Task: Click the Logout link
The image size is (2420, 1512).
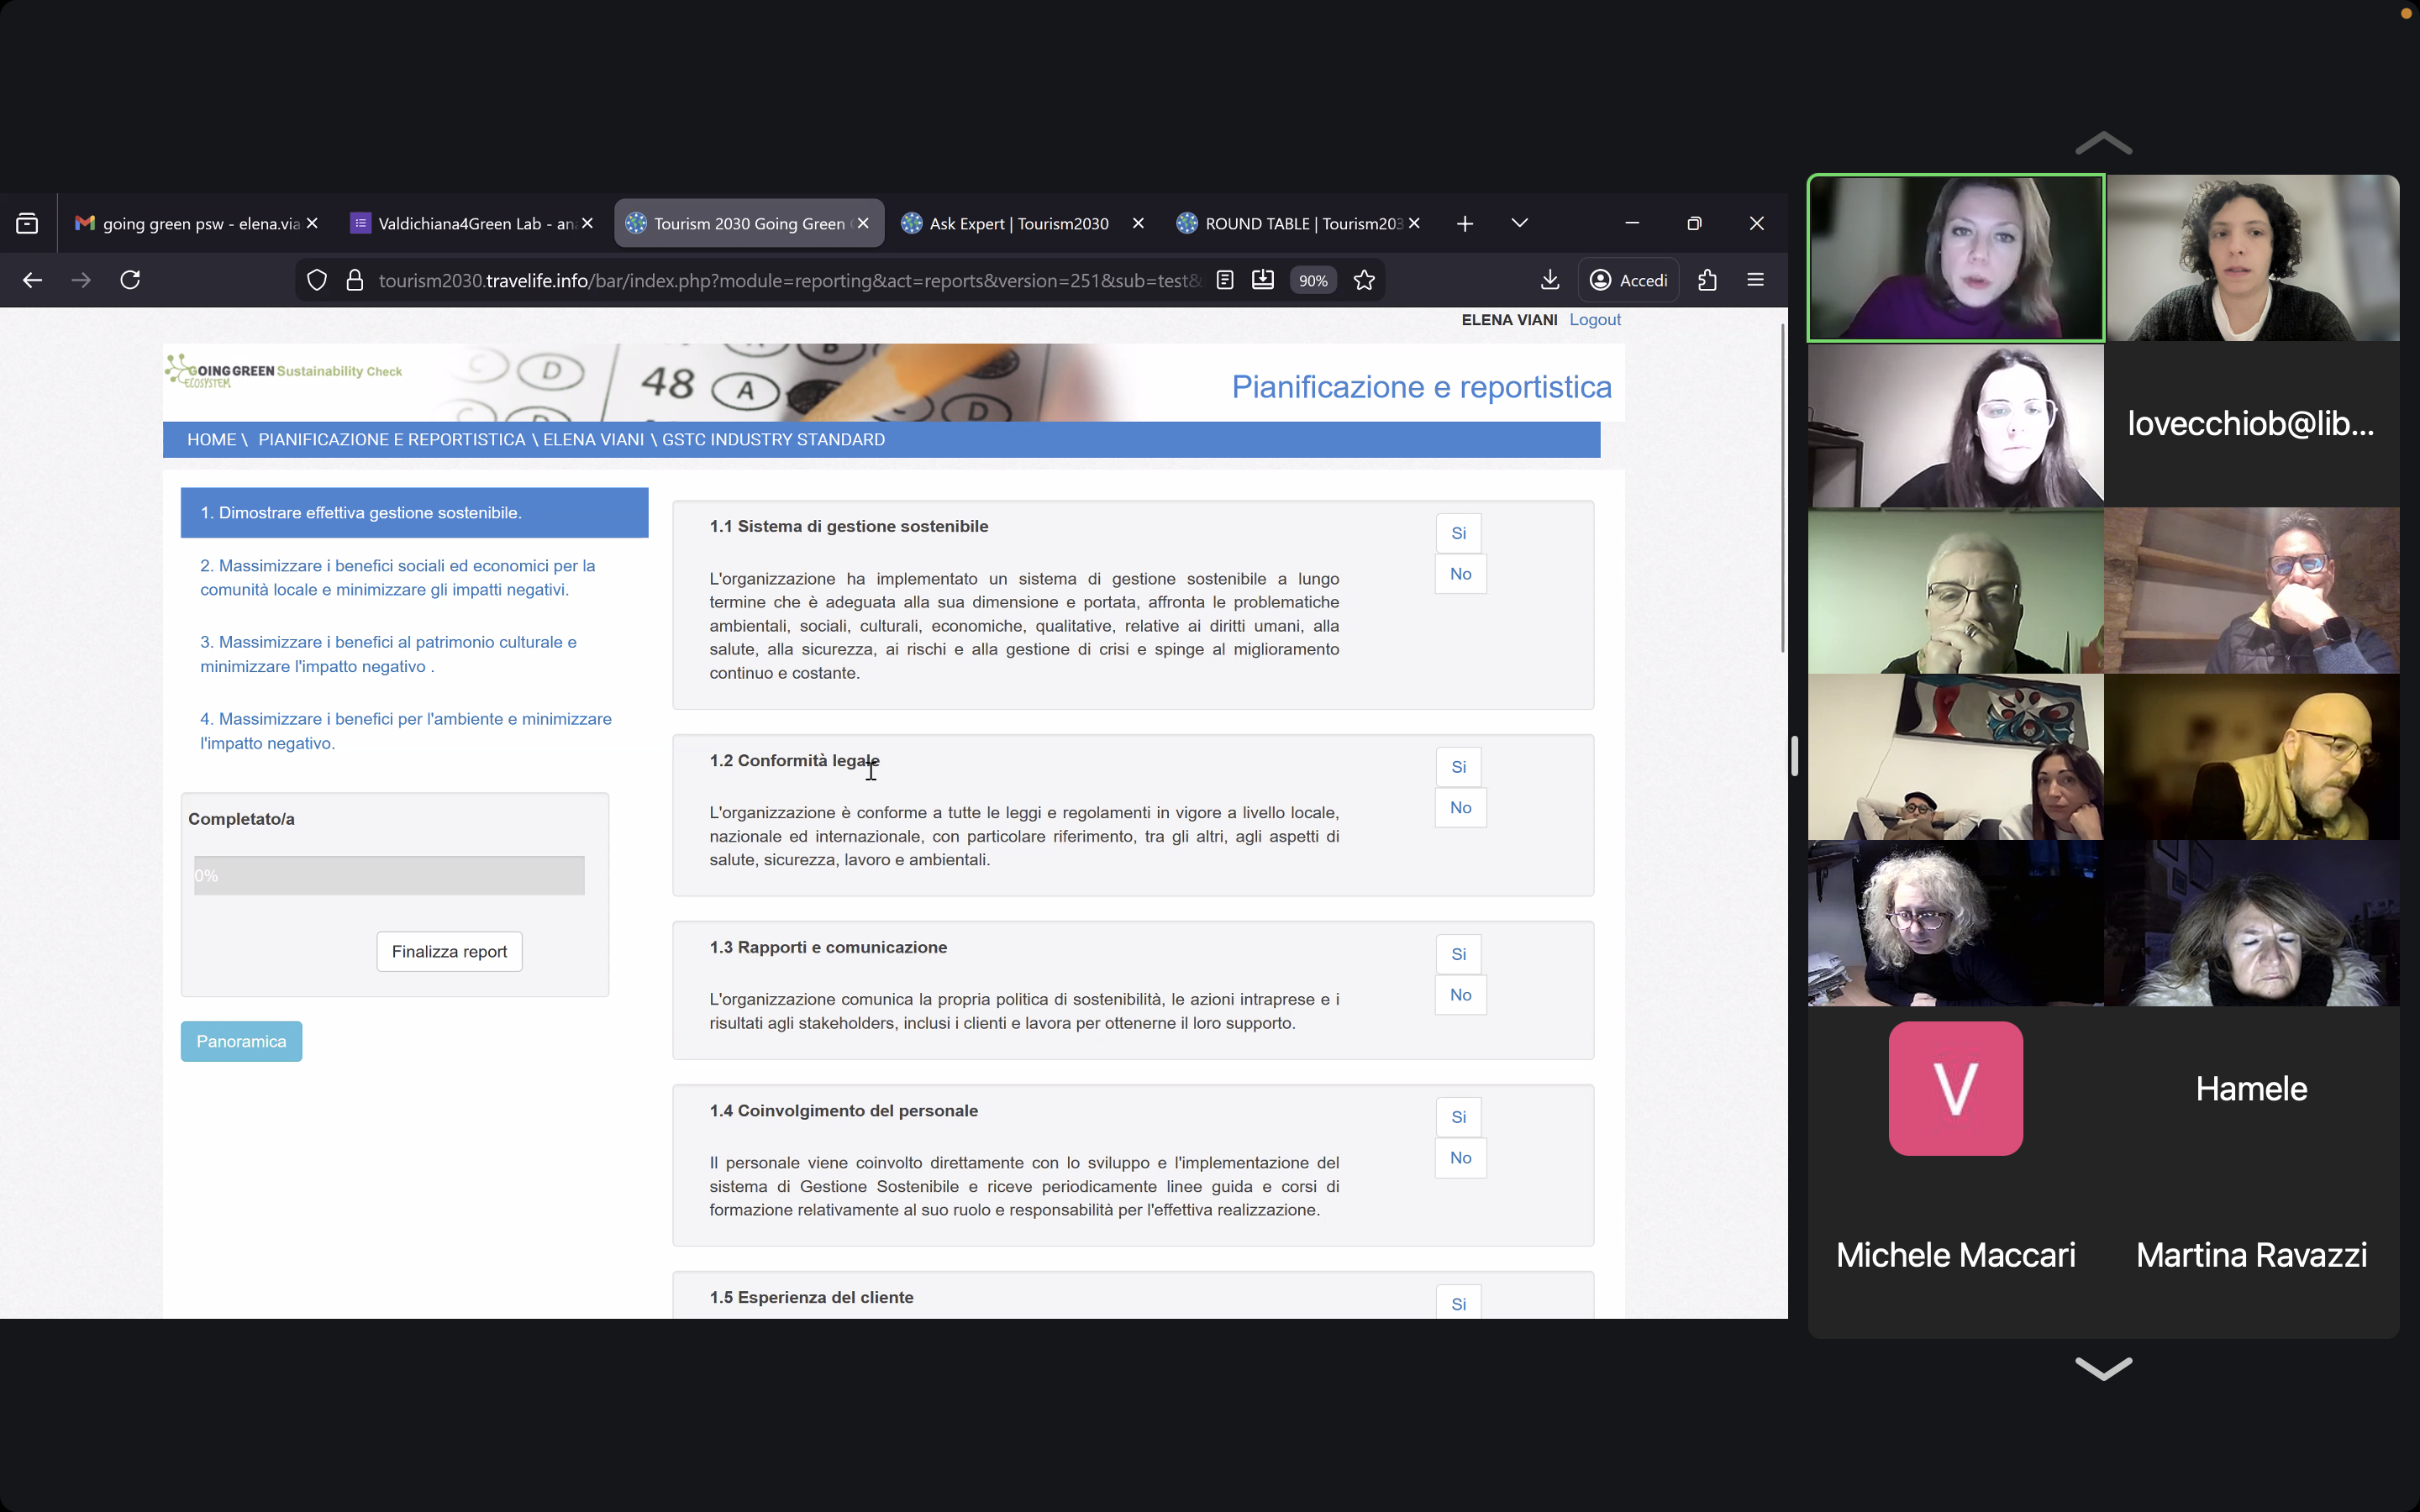Action: click(x=1594, y=320)
